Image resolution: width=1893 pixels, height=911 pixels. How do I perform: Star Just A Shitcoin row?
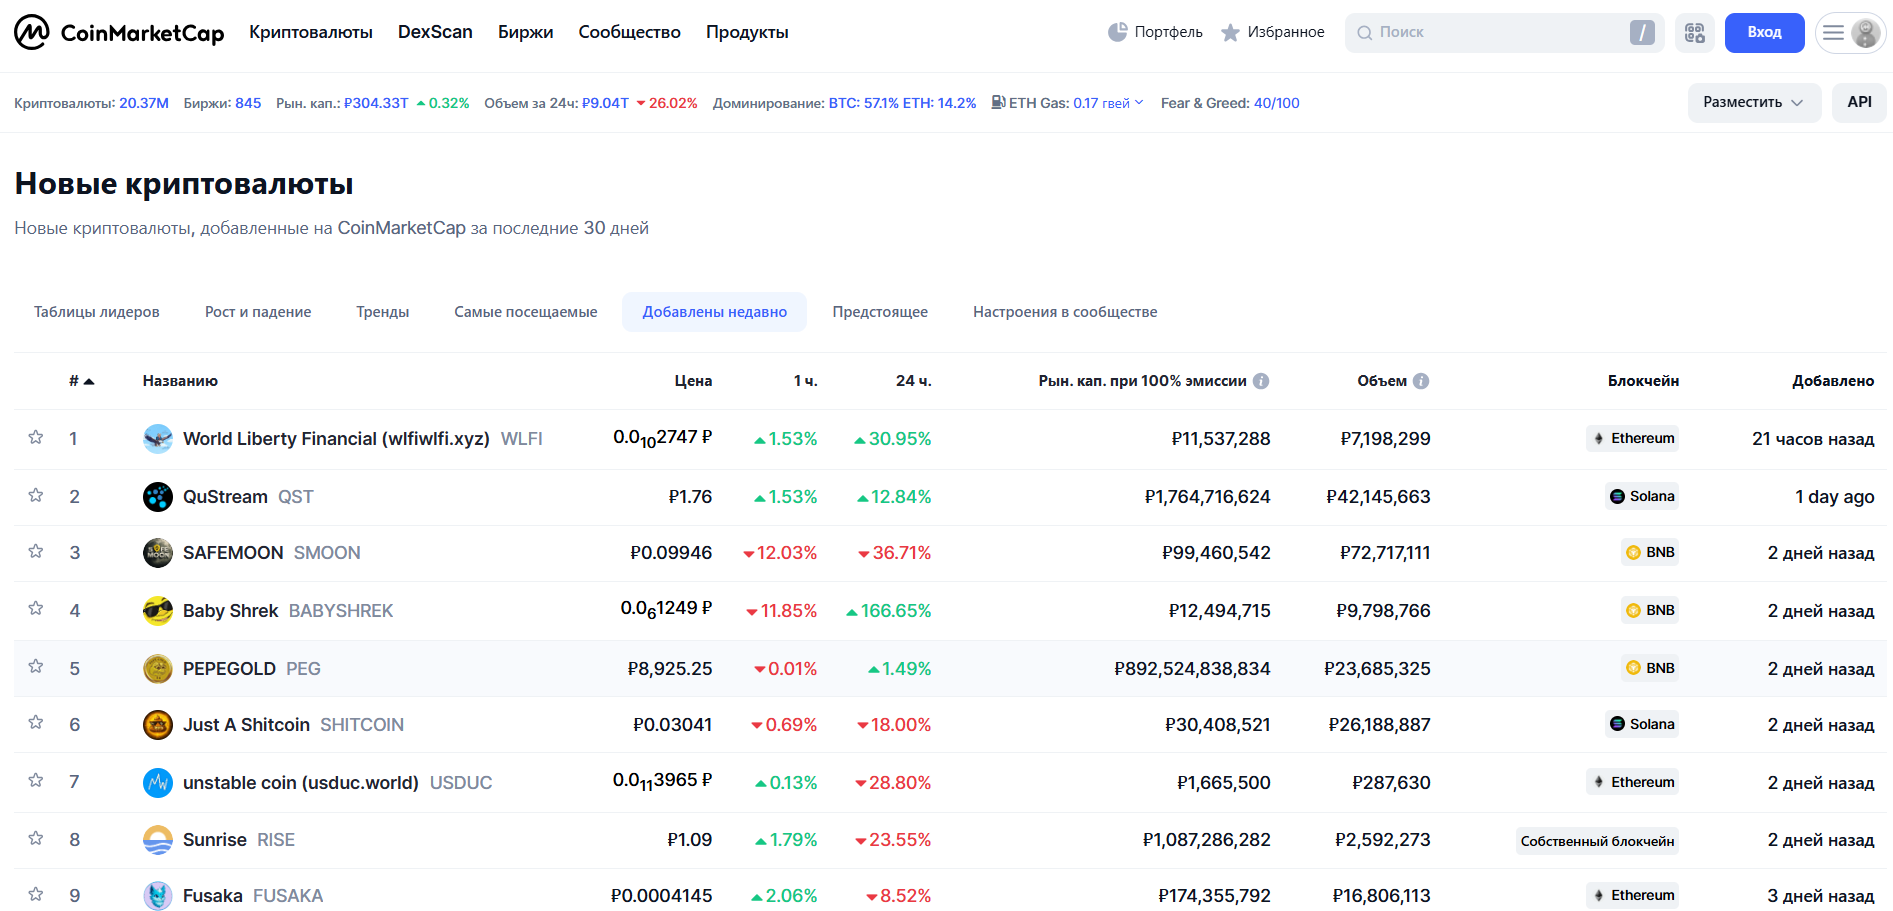click(36, 723)
